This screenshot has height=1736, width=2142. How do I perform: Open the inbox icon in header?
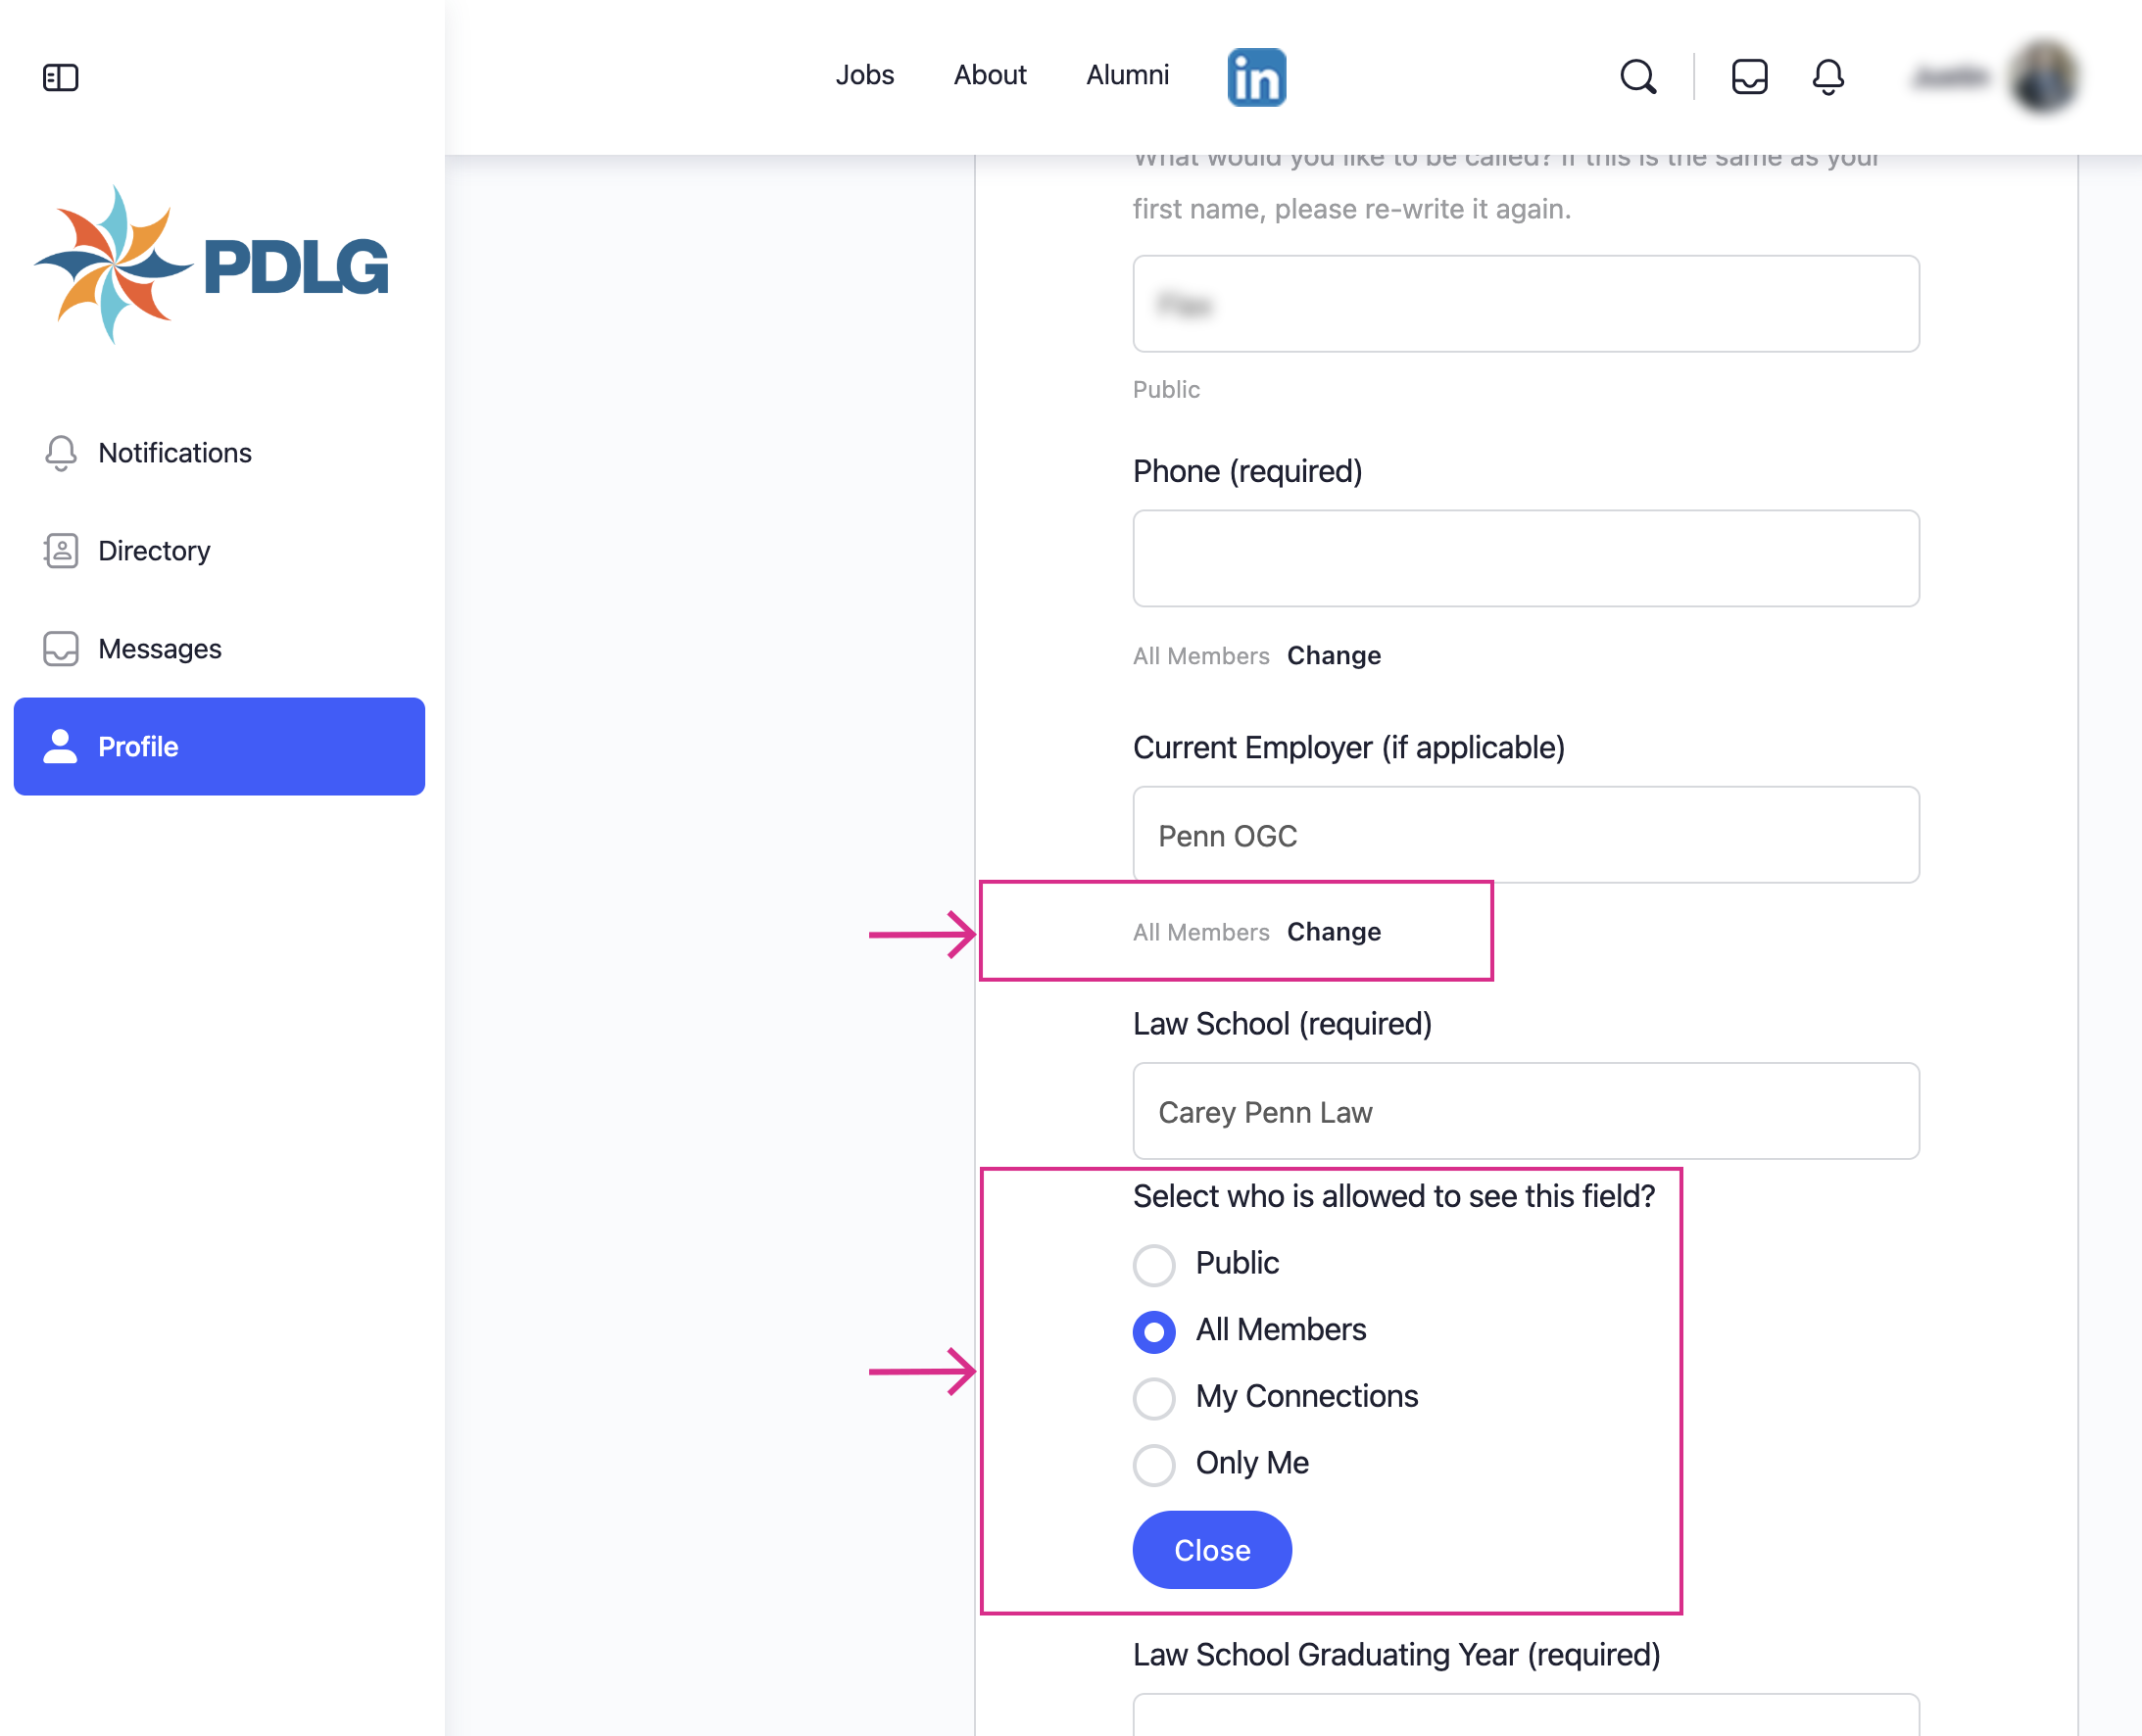(x=1749, y=76)
